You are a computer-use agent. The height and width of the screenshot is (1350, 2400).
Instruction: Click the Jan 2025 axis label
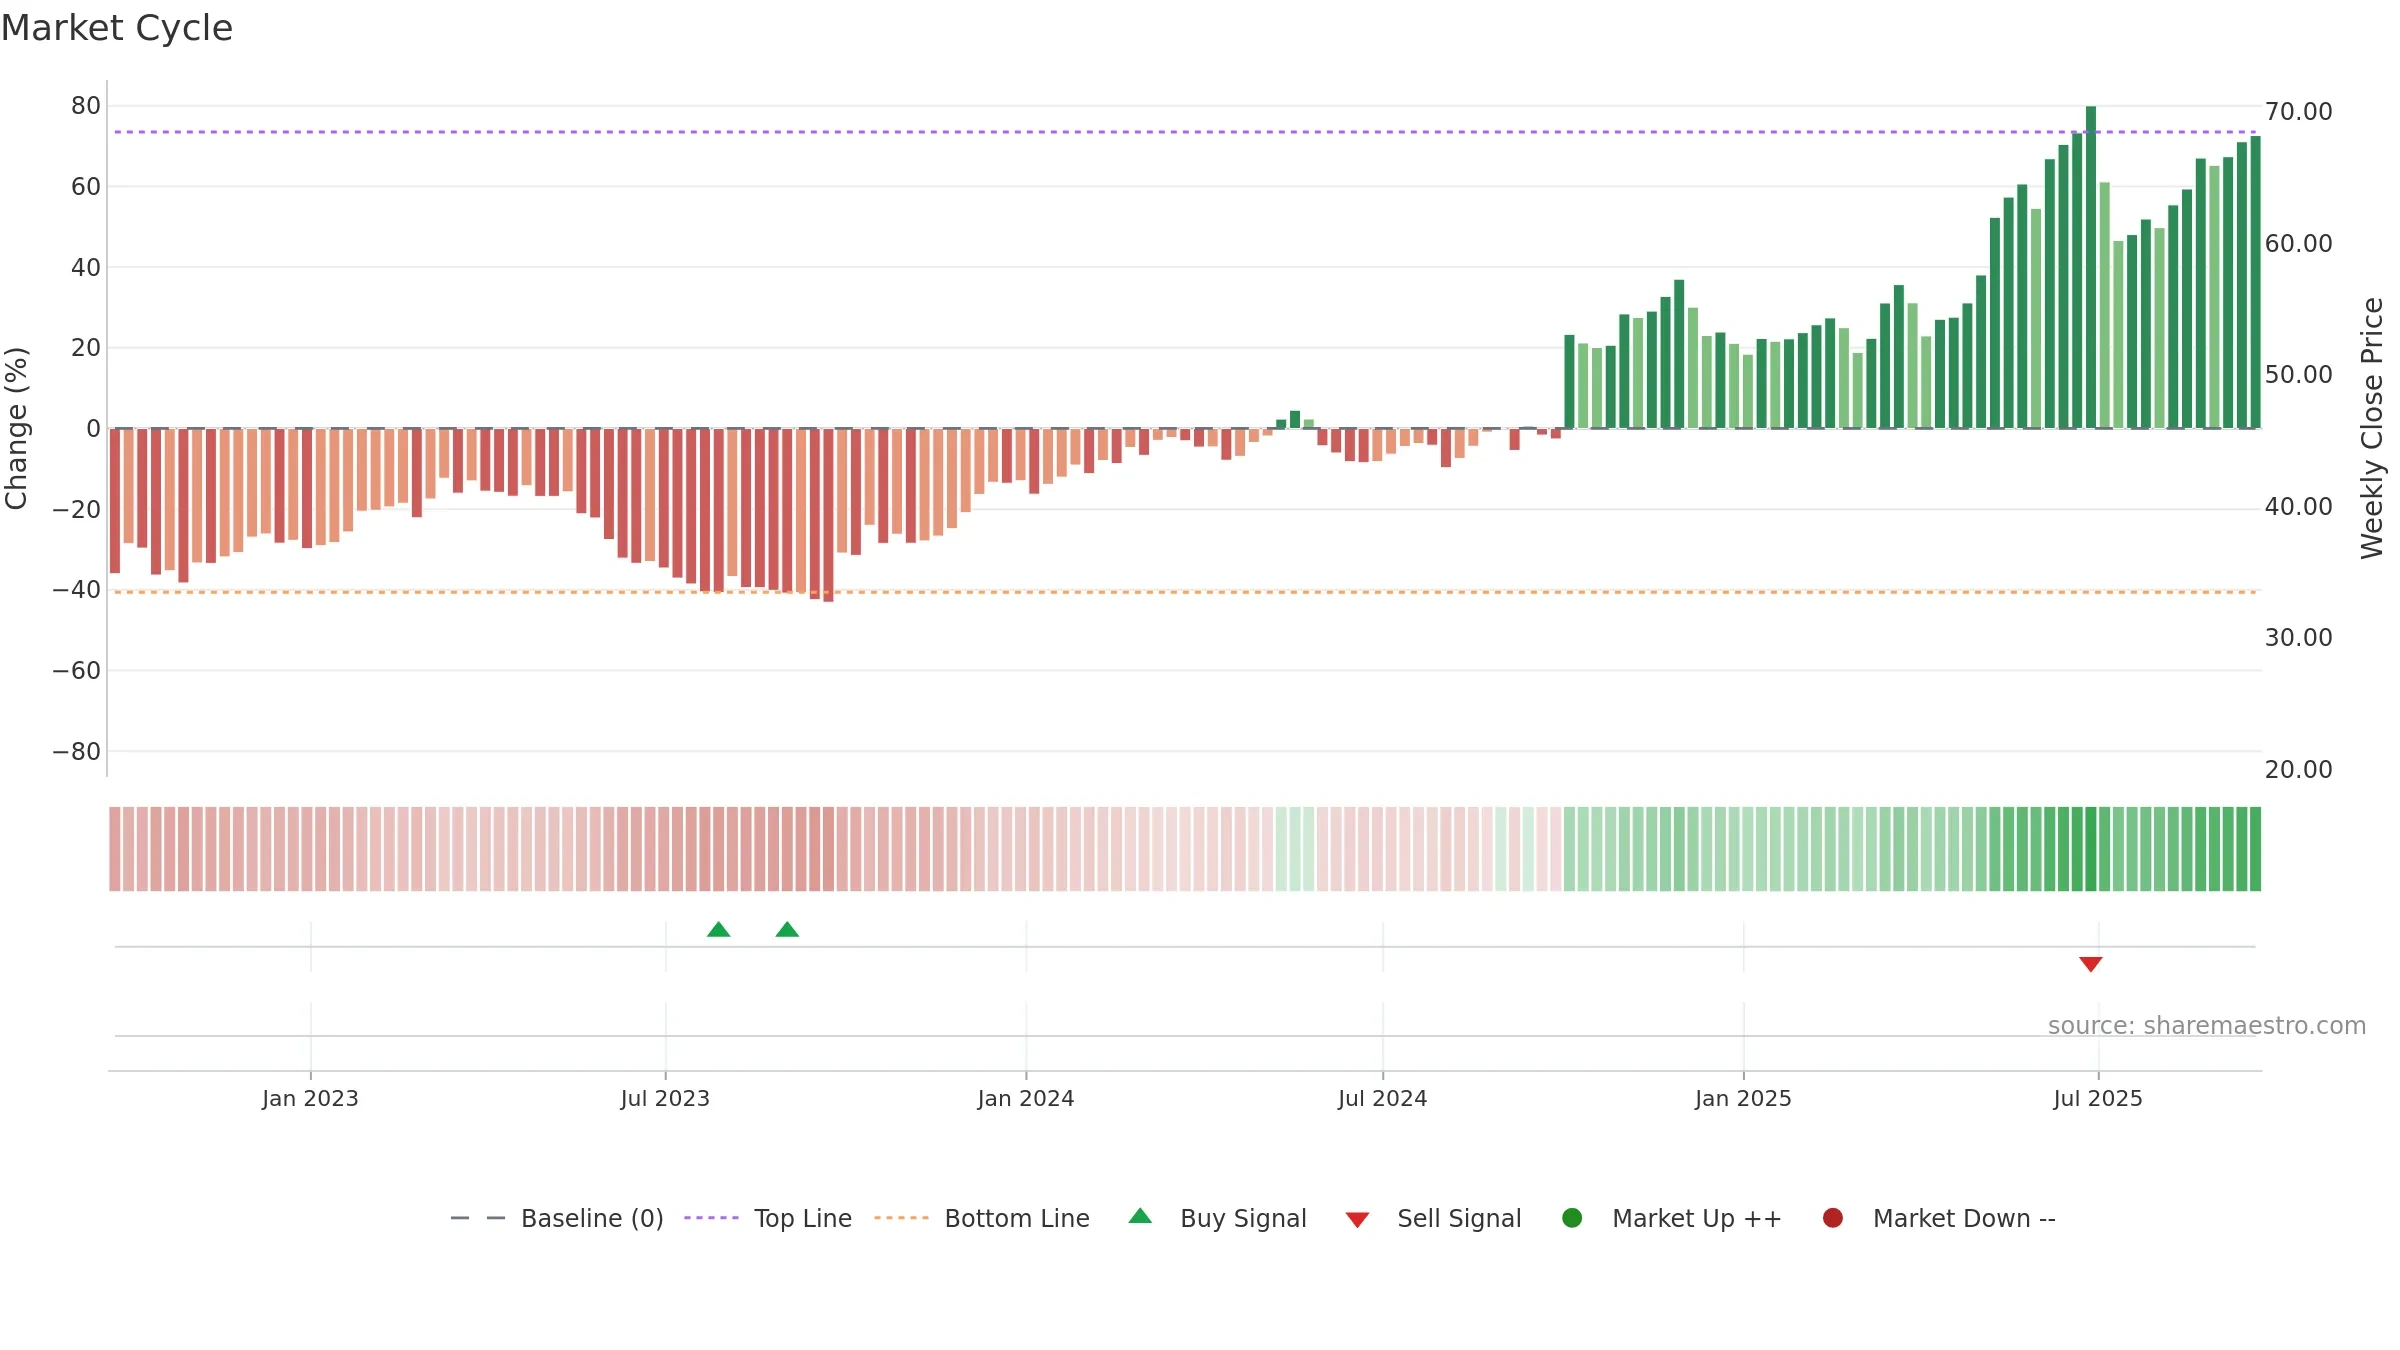(1743, 1098)
